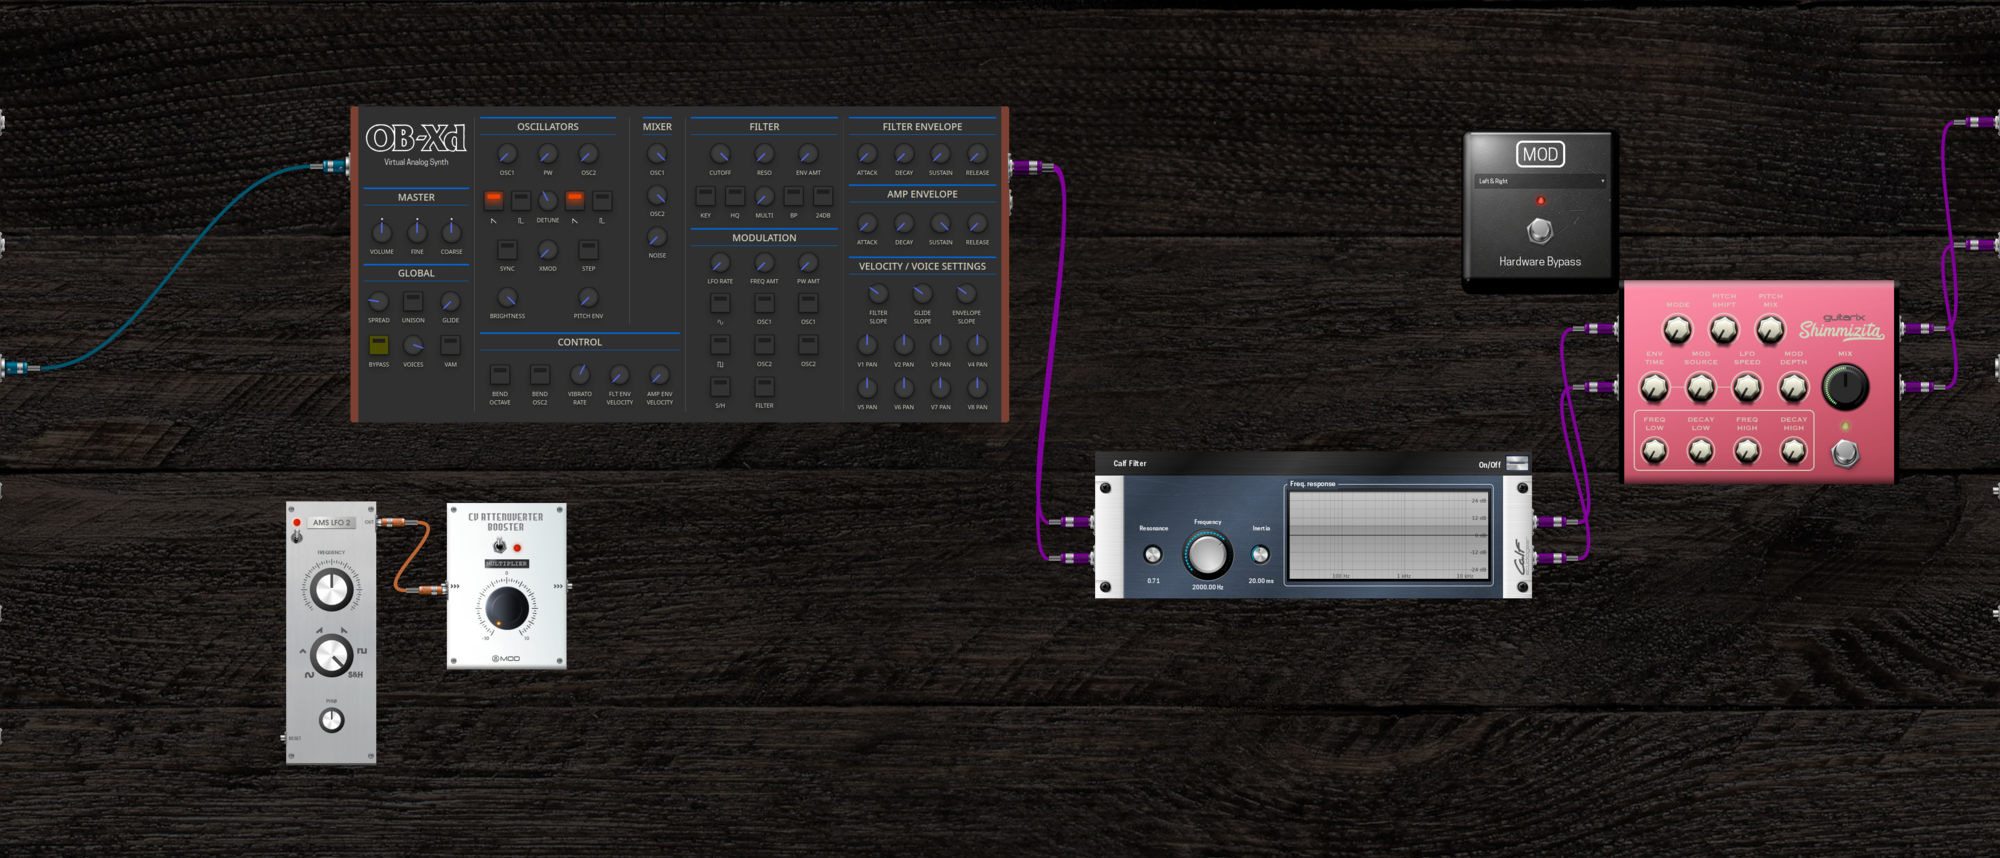Click the filter Cutoff knob

tap(720, 154)
